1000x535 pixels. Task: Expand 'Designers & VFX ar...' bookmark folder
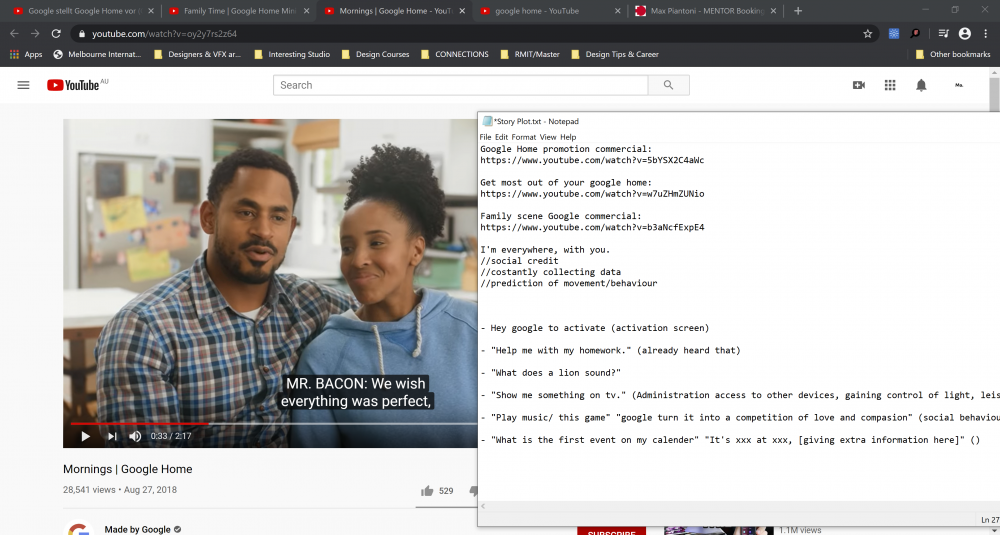click(198, 54)
